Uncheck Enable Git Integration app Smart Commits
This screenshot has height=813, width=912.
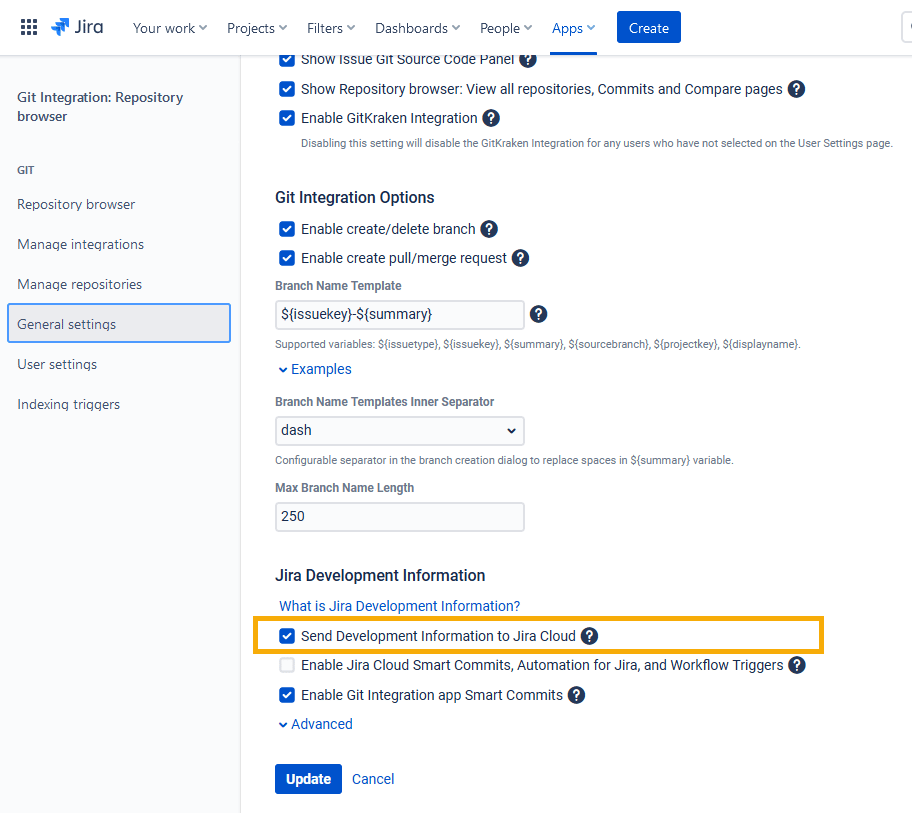287,695
